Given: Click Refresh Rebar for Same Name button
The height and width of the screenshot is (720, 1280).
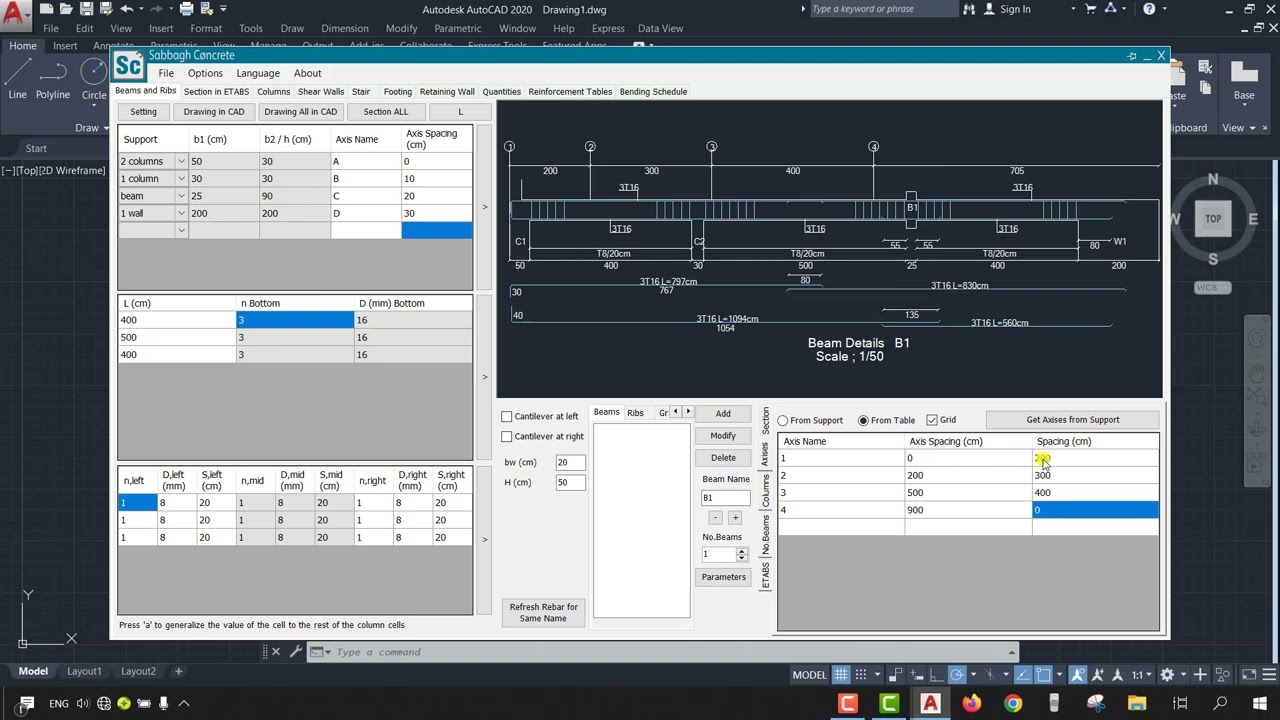Looking at the screenshot, I should pyautogui.click(x=544, y=613).
